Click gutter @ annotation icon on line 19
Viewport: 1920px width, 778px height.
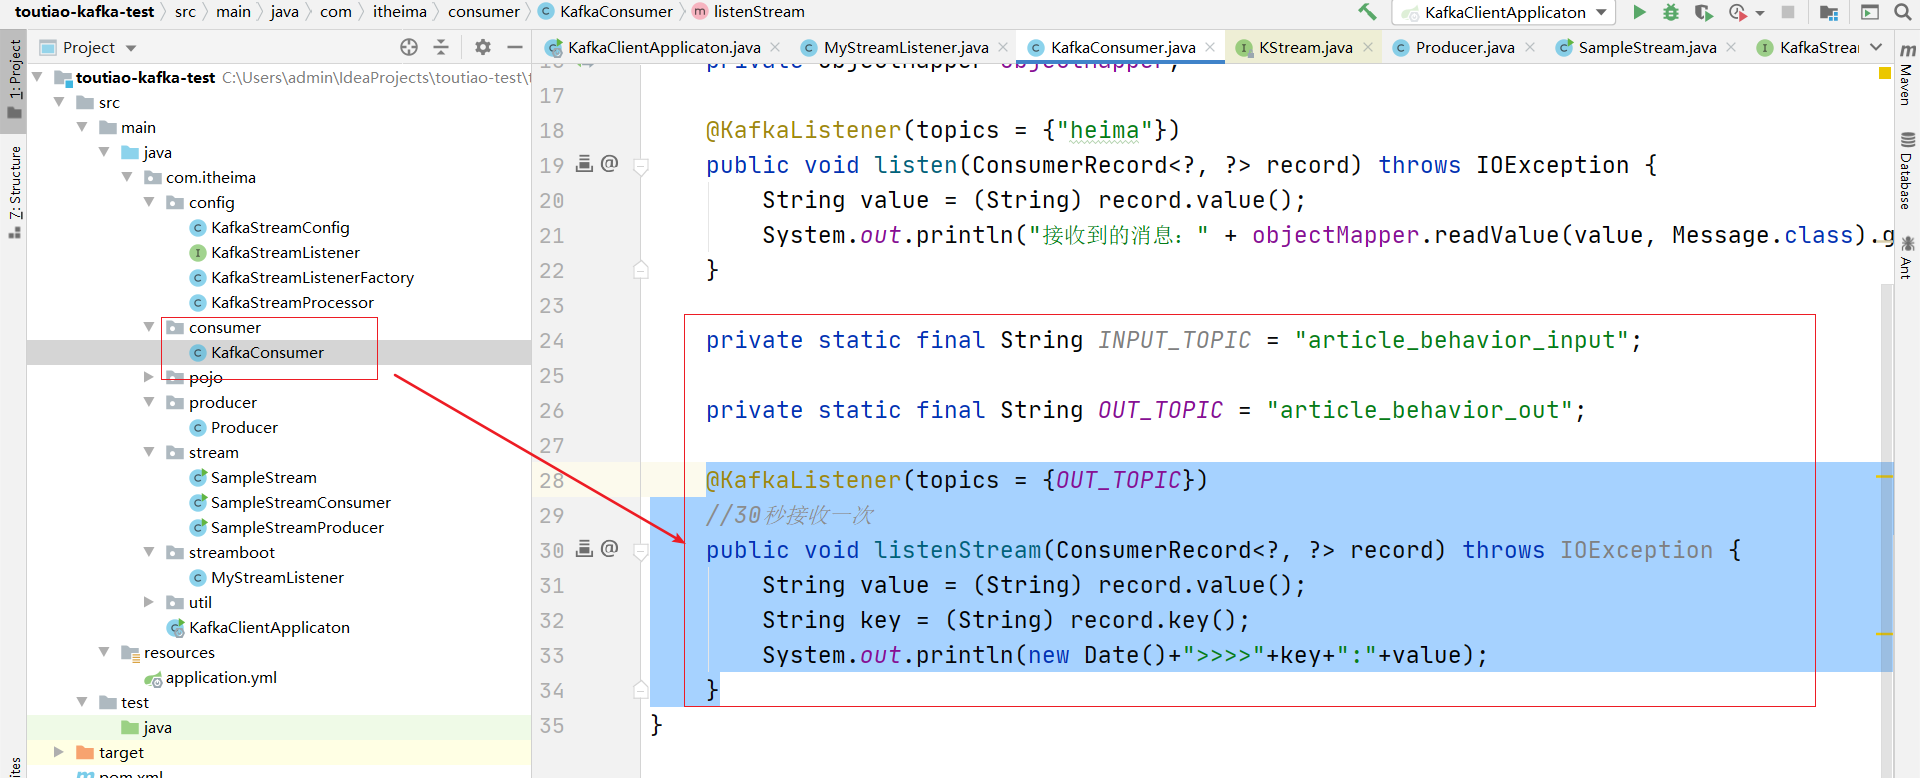coord(609,163)
